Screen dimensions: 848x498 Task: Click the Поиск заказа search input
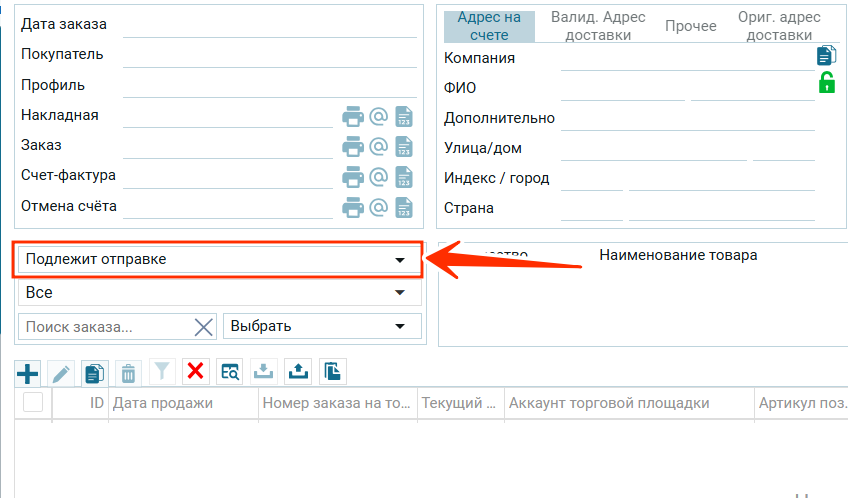tap(105, 326)
